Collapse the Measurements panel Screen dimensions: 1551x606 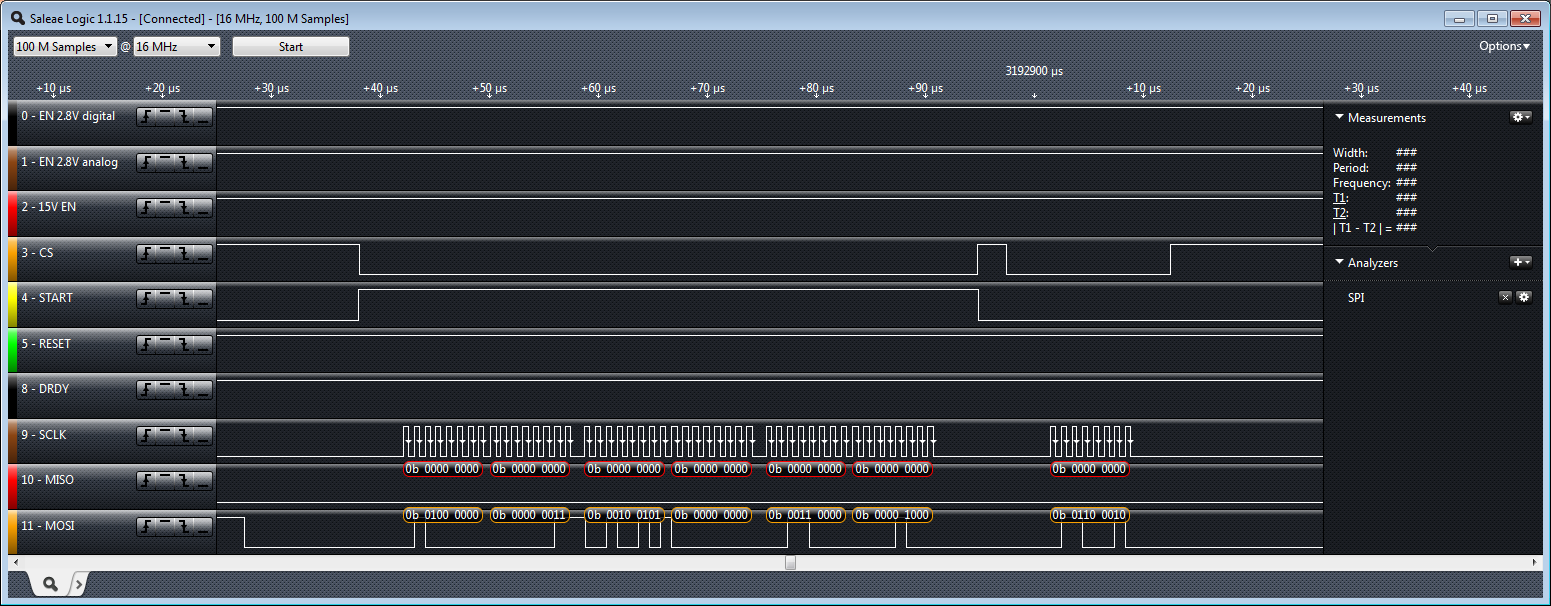click(1339, 117)
